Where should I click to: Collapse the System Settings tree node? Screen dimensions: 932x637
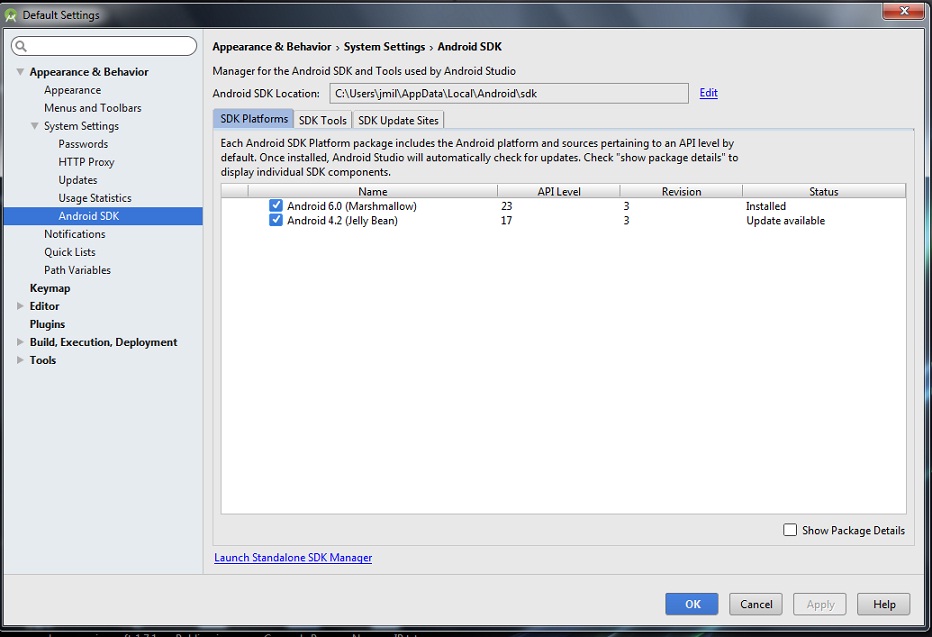click(x=35, y=126)
